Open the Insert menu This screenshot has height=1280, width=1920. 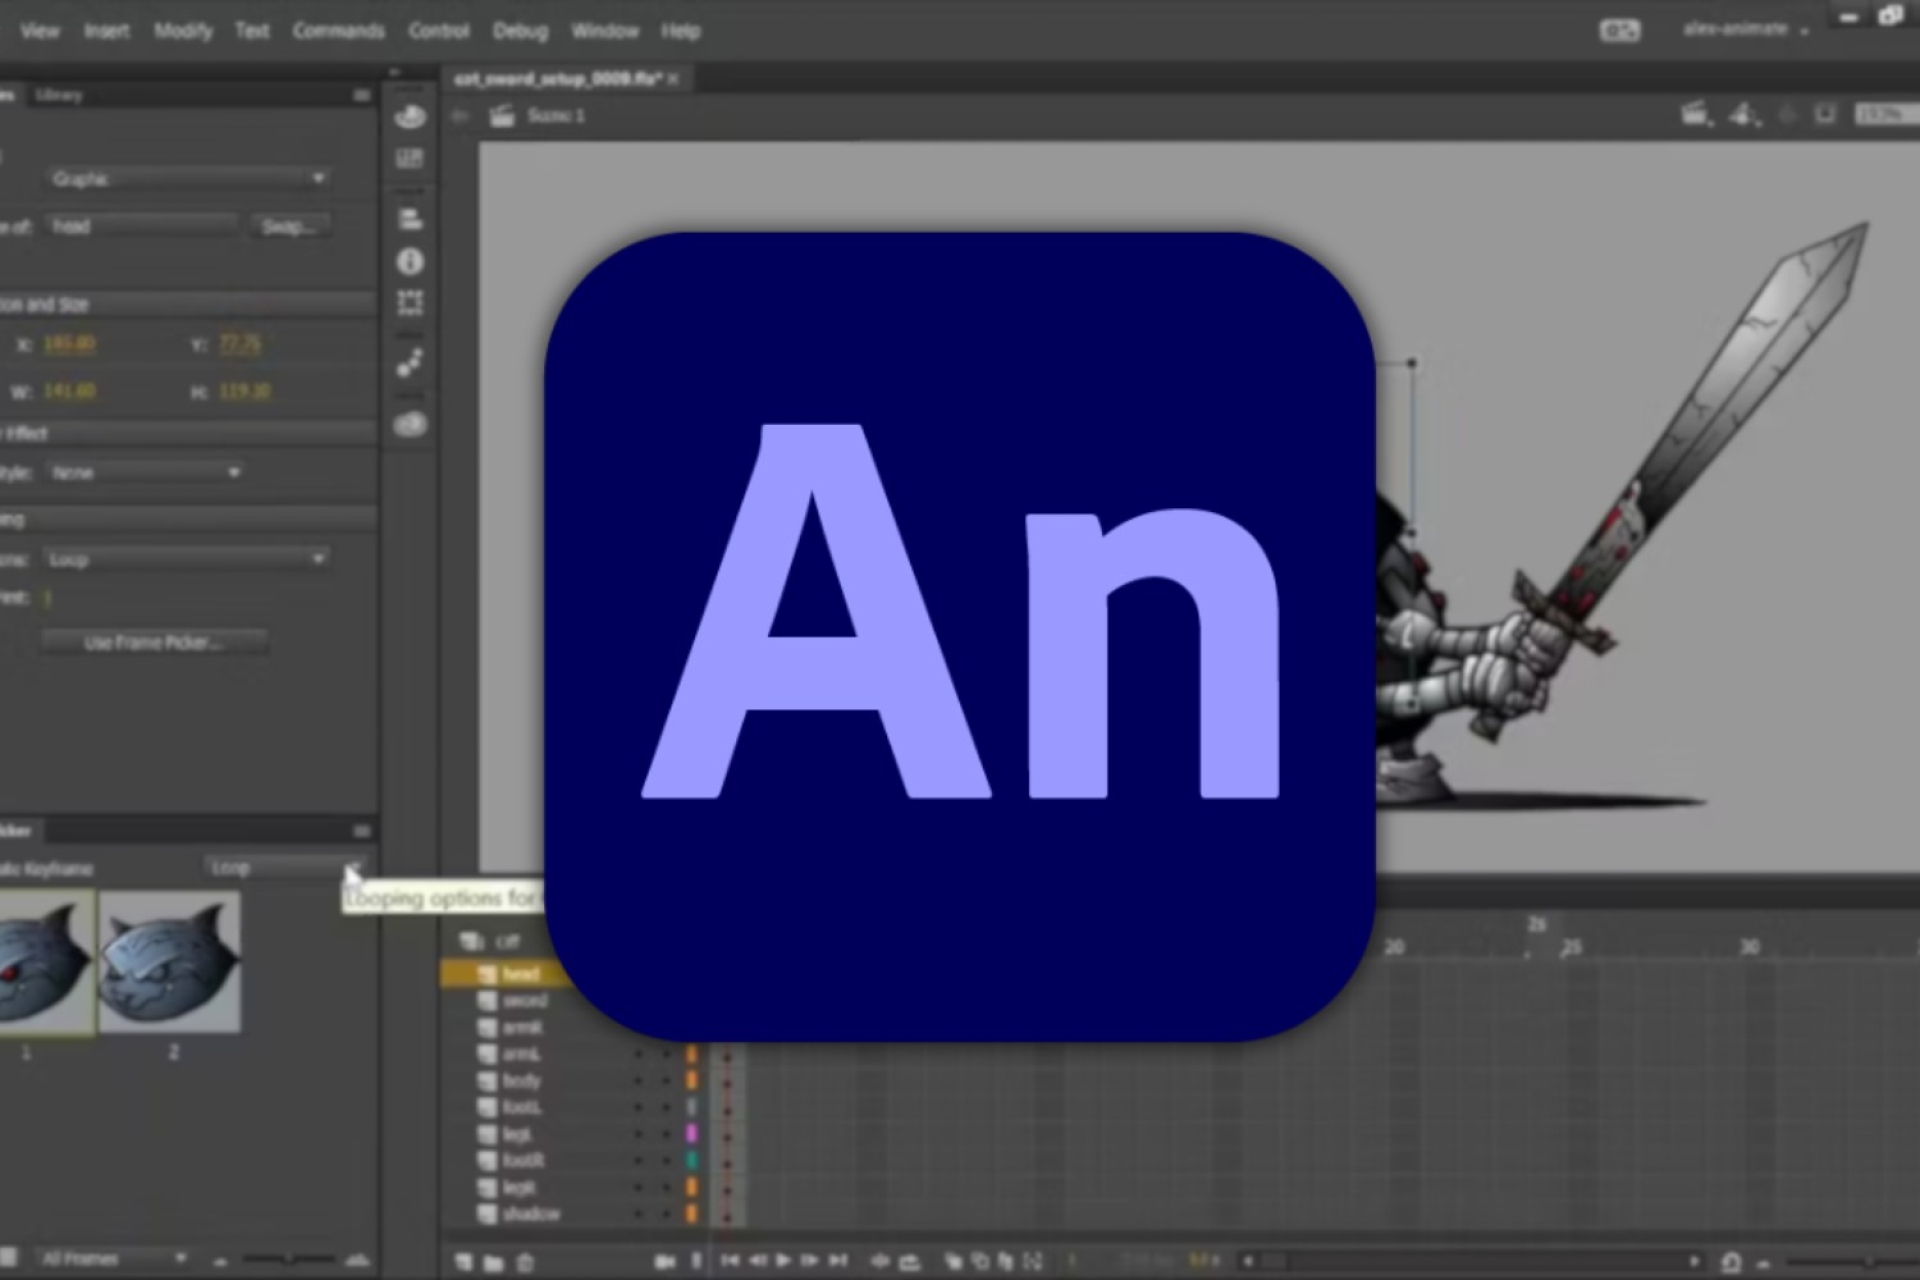point(107,31)
